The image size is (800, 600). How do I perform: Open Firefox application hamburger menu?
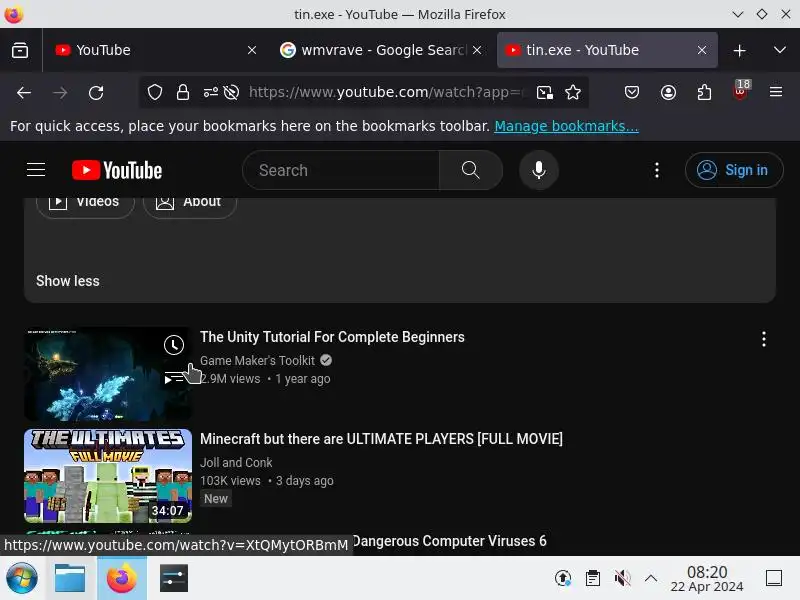coord(776,92)
